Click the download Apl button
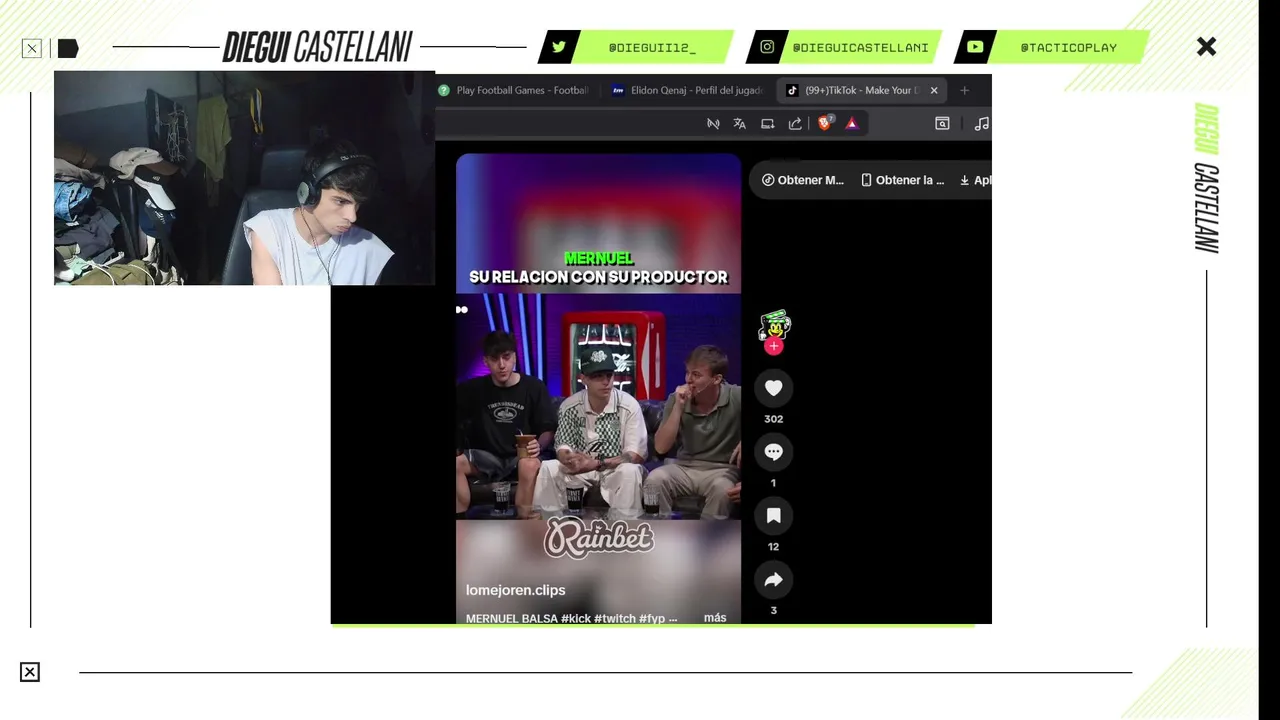 coord(976,180)
